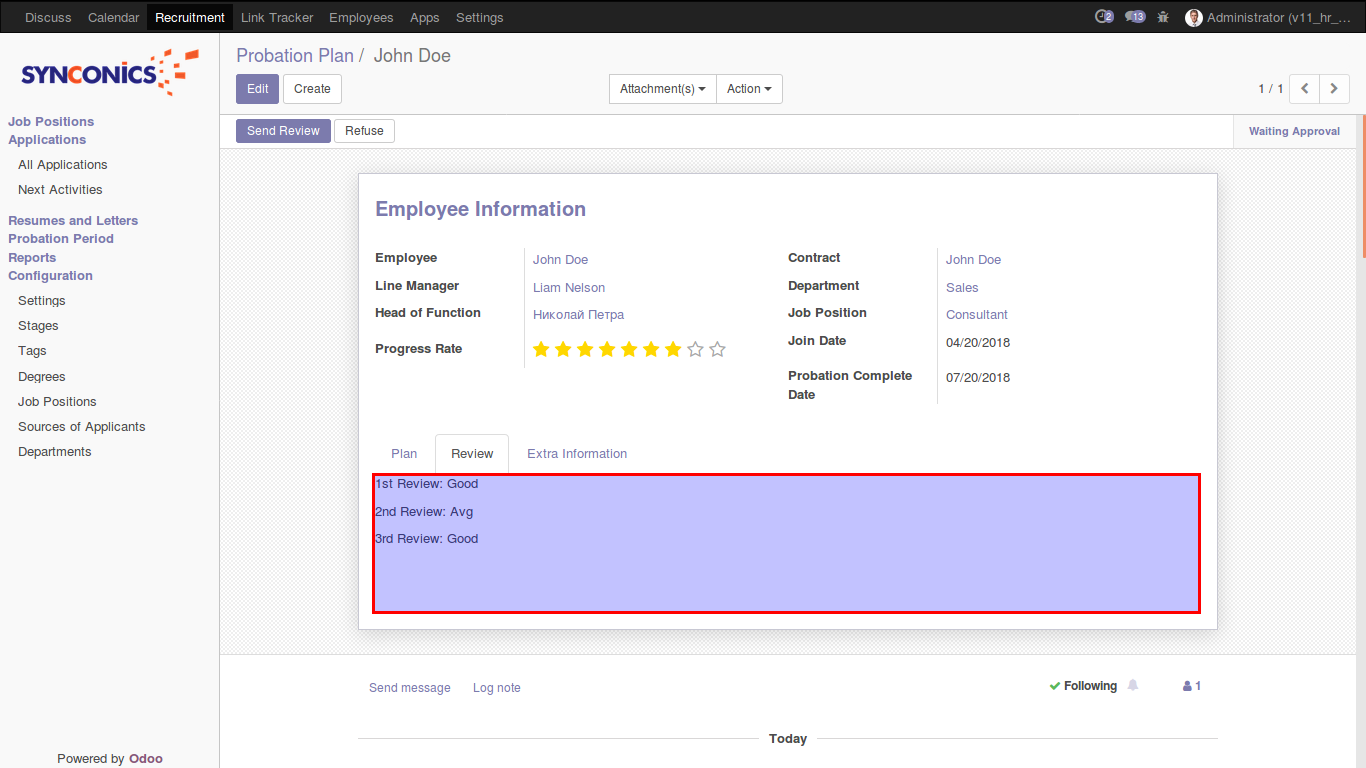The height and width of the screenshot is (768, 1366).
Task: Set progress rate to eight stars
Action: (x=695, y=349)
